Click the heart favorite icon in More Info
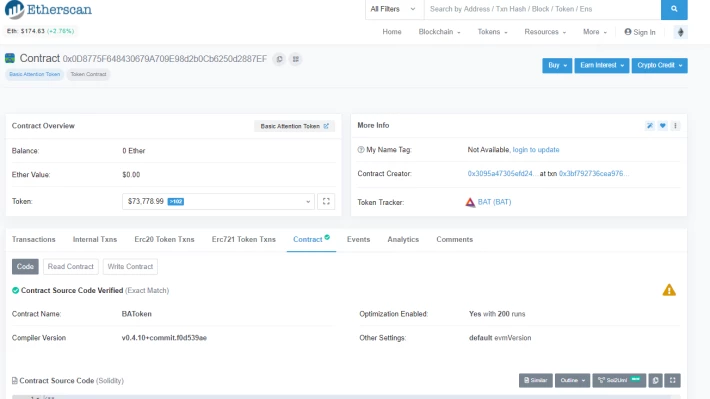710x399 pixels. (x=662, y=126)
